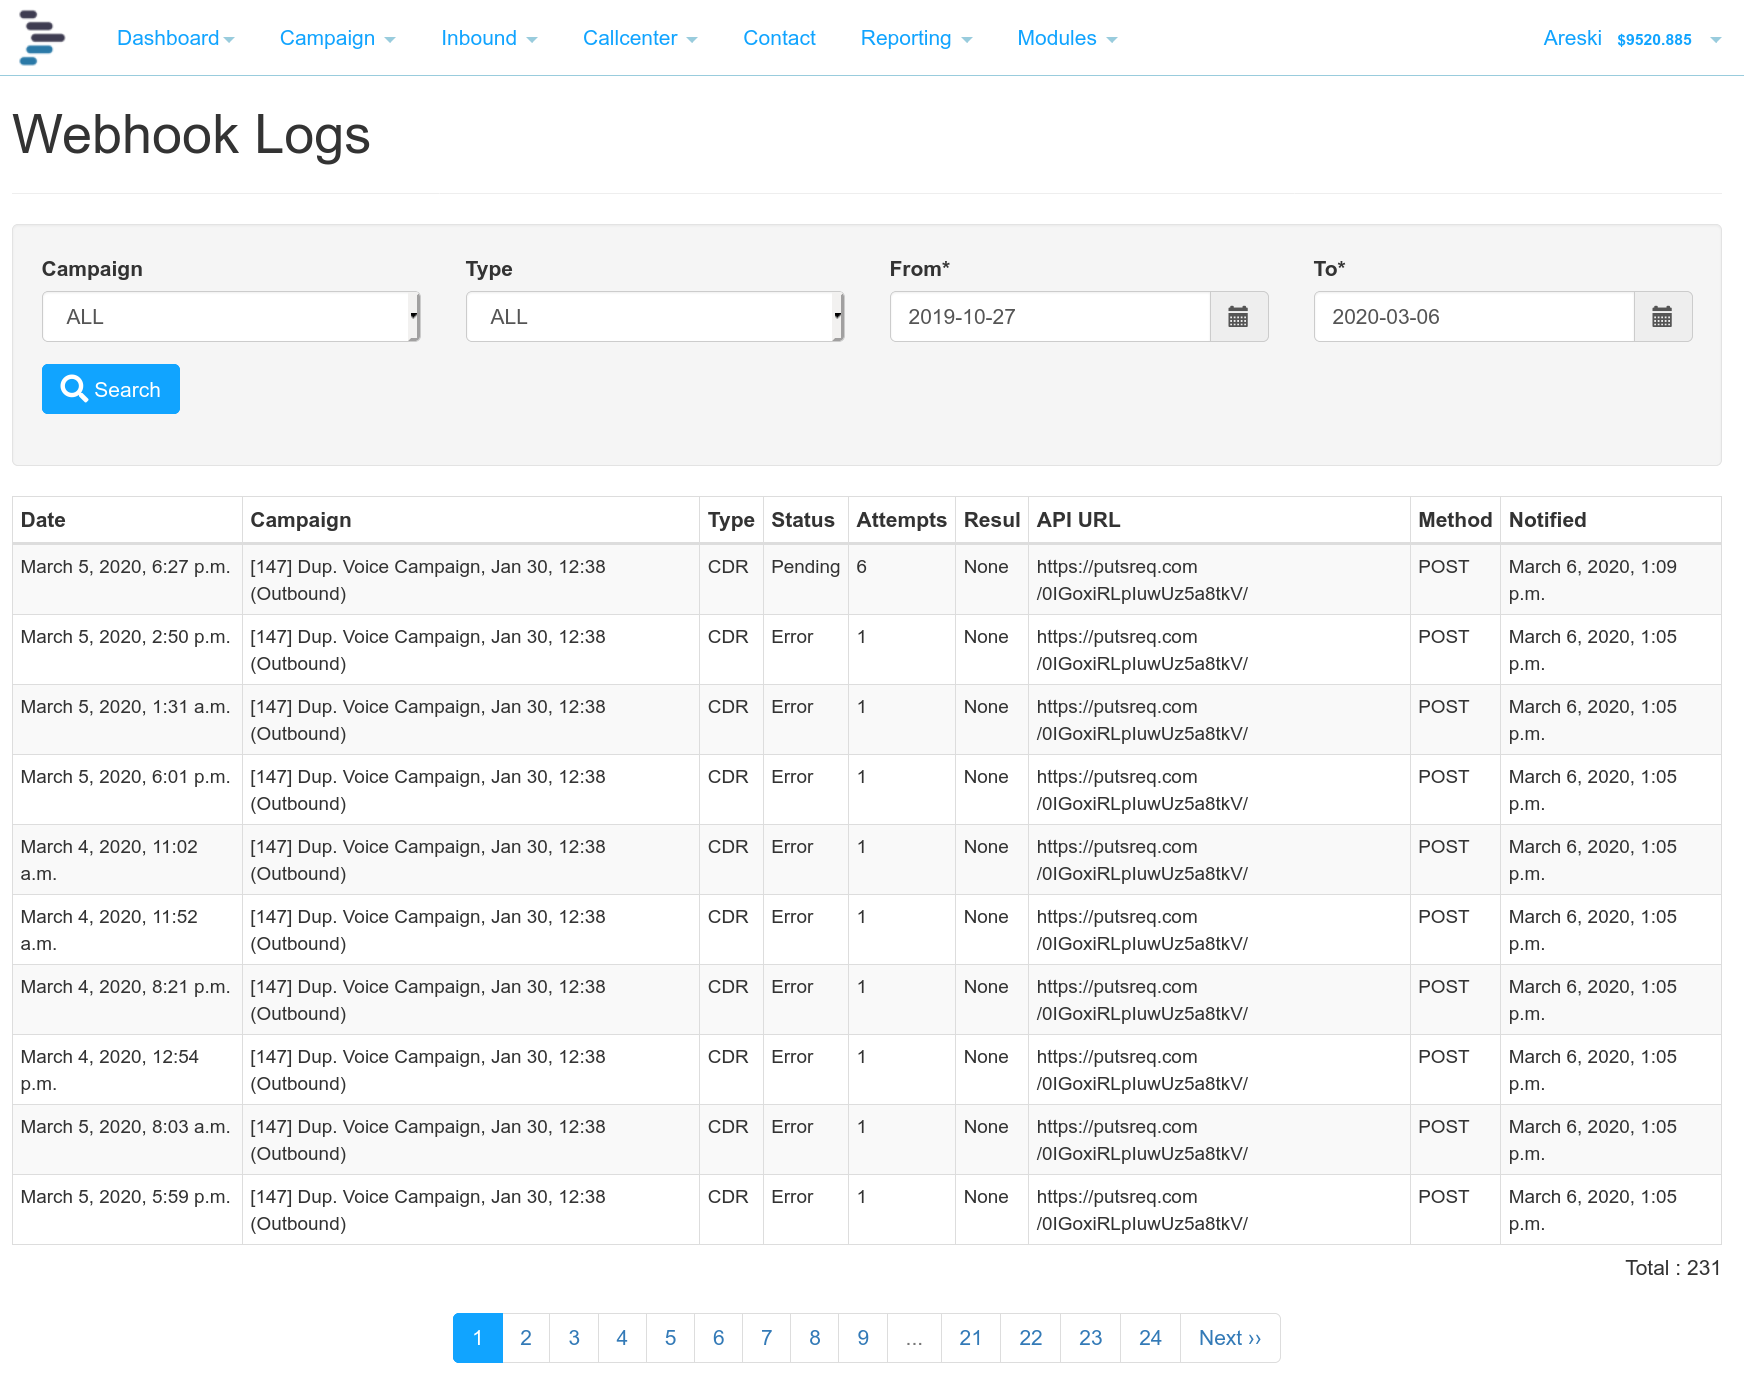This screenshot has width=1744, height=1398.
Task: Click the Method column header
Action: (1455, 520)
